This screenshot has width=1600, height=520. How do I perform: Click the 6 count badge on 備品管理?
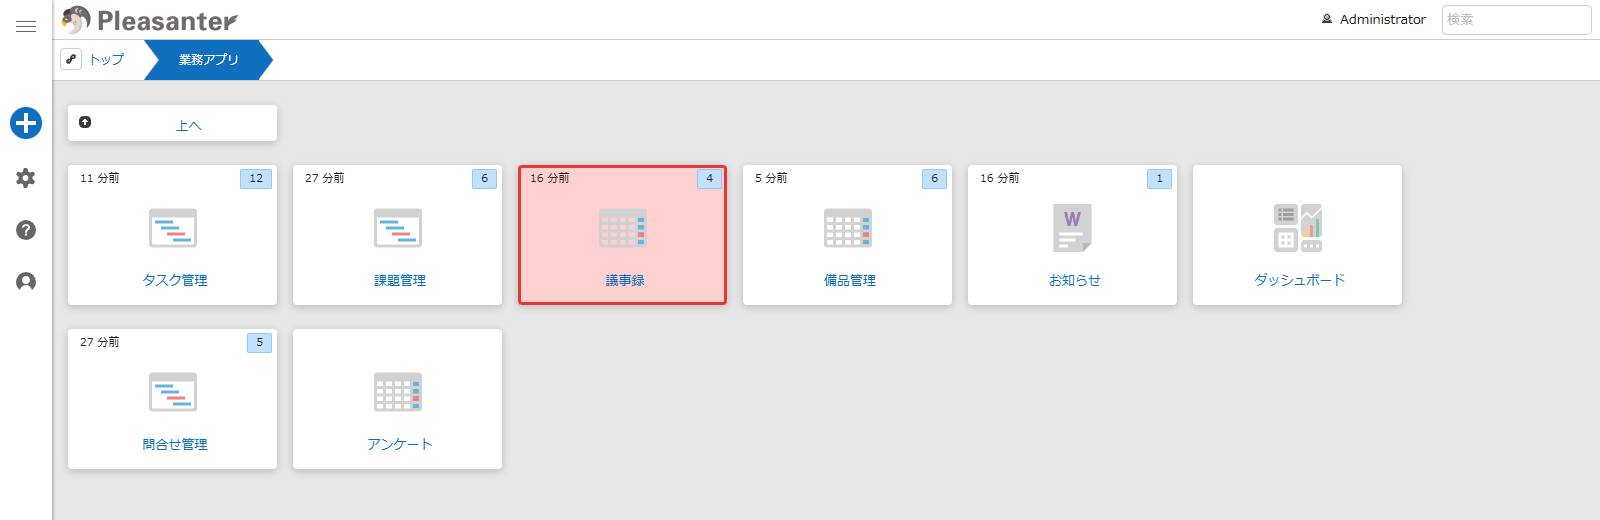click(x=934, y=178)
